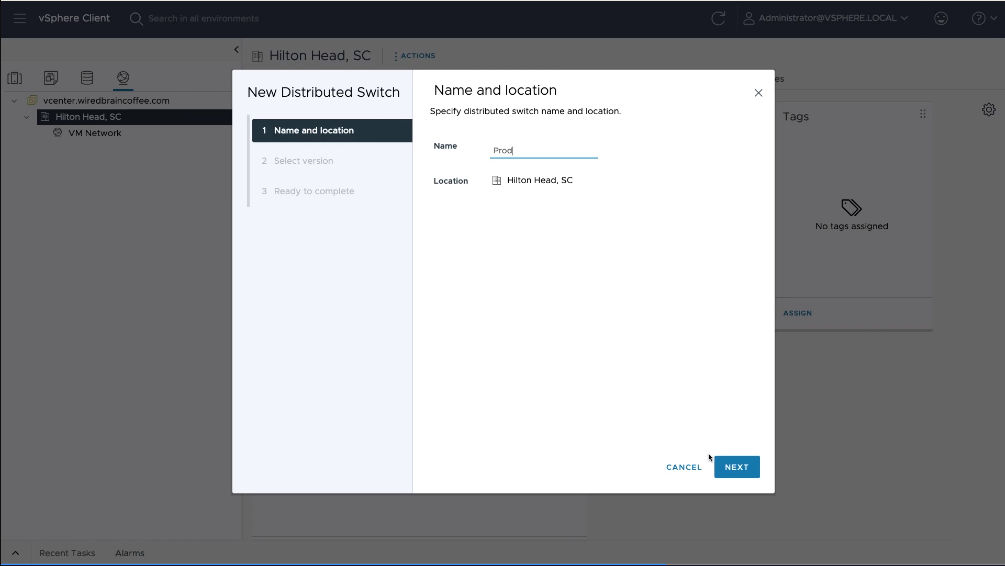Switch to VMs and Templates view

(x=51, y=78)
